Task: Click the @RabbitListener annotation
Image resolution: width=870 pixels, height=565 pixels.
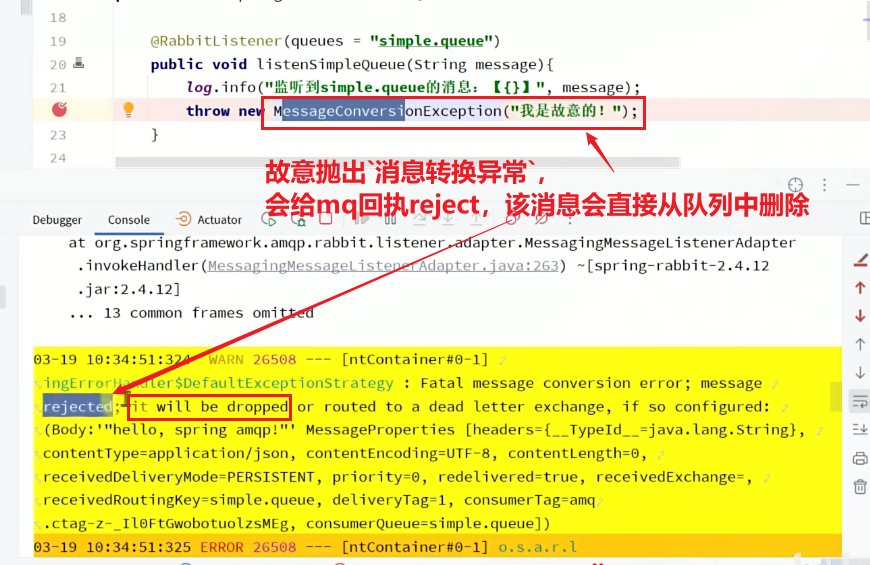Action: coord(216,41)
